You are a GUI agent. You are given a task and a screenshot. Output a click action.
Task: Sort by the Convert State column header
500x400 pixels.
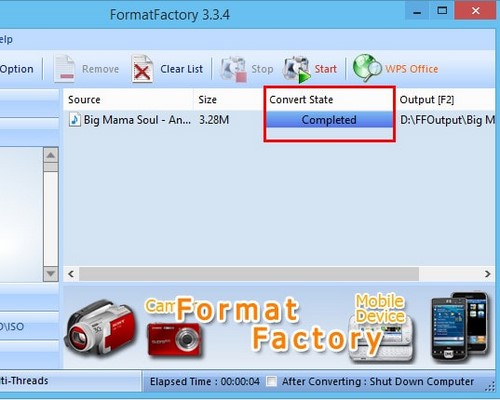[x=329, y=100]
